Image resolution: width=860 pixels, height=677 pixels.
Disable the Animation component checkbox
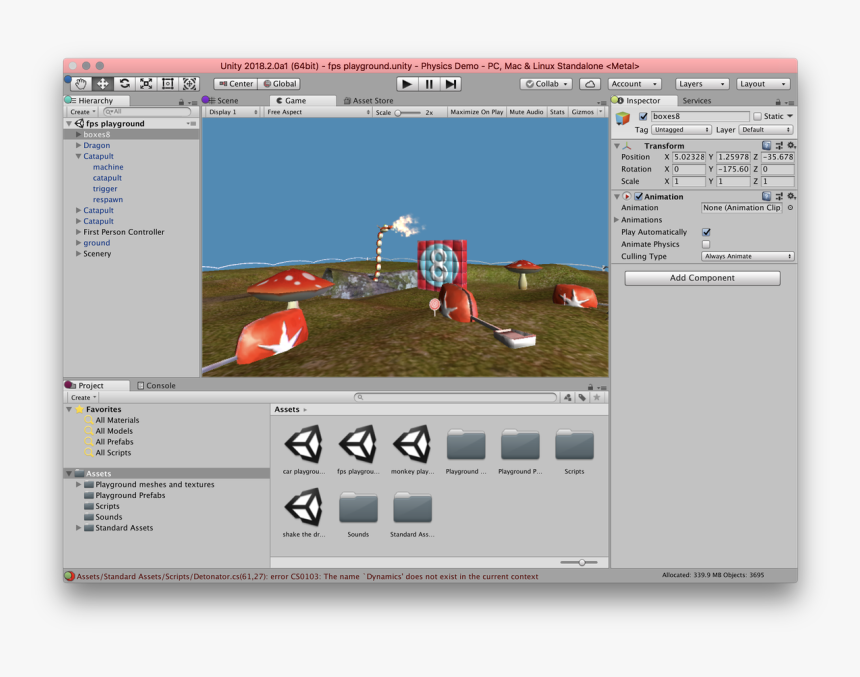pyautogui.click(x=639, y=196)
